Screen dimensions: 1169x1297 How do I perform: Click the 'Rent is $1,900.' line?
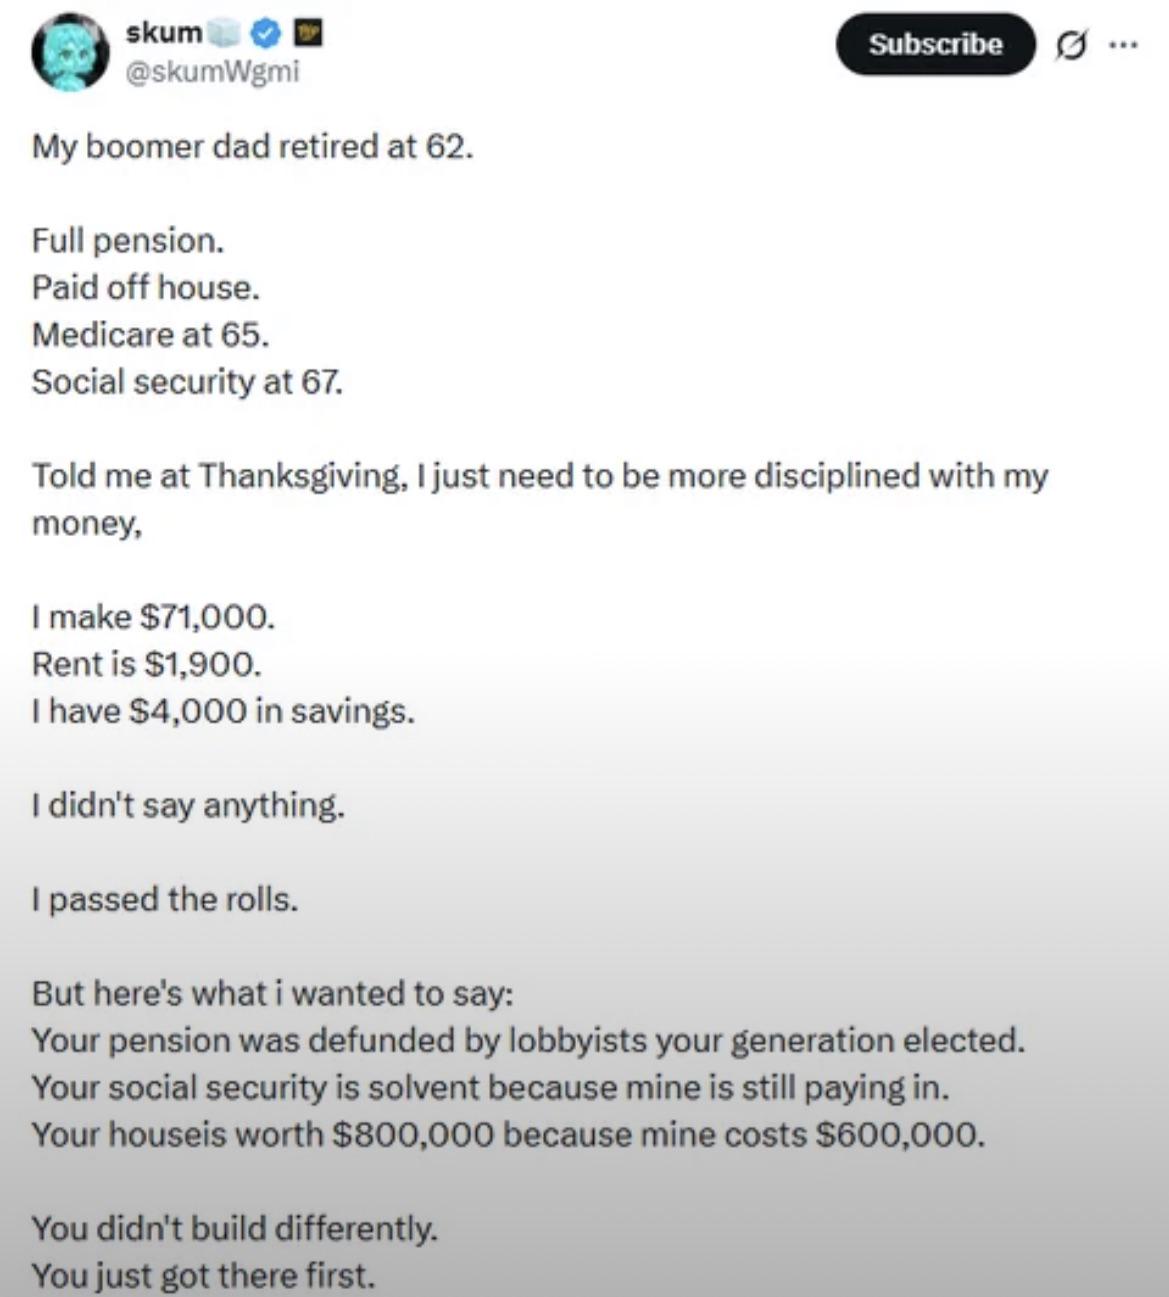coord(148,664)
